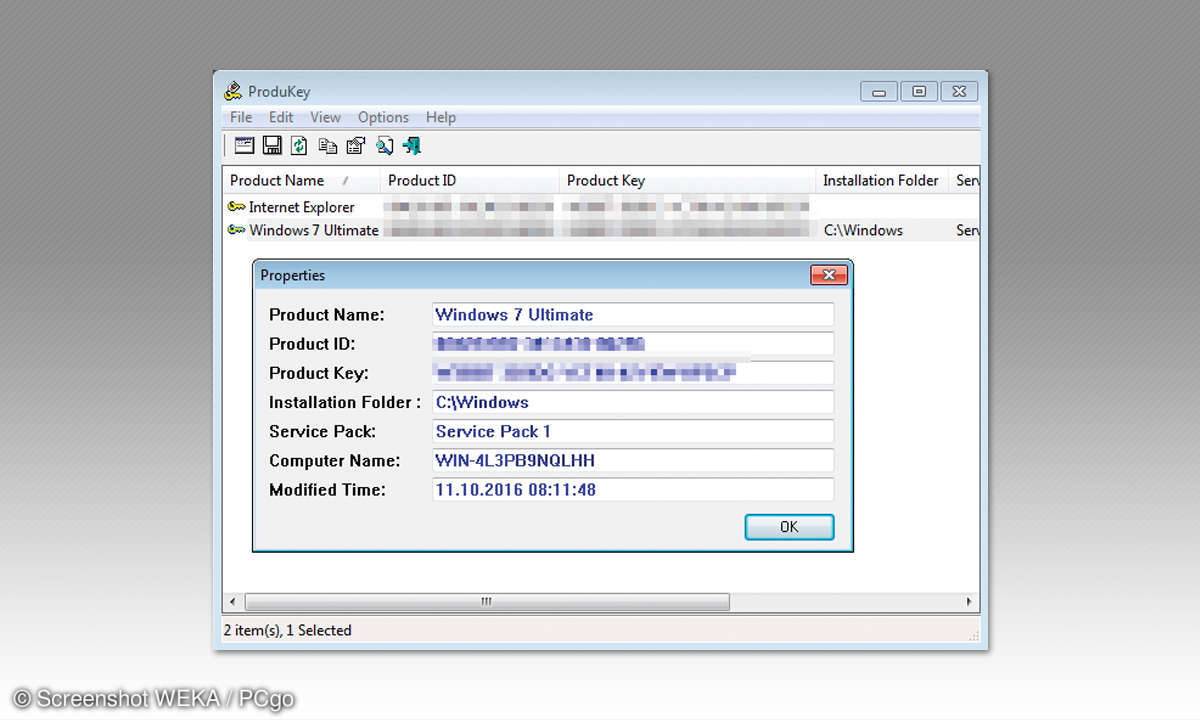This screenshot has height=720, width=1200.
Task: Sort by the Product Key column header
Action: point(687,181)
